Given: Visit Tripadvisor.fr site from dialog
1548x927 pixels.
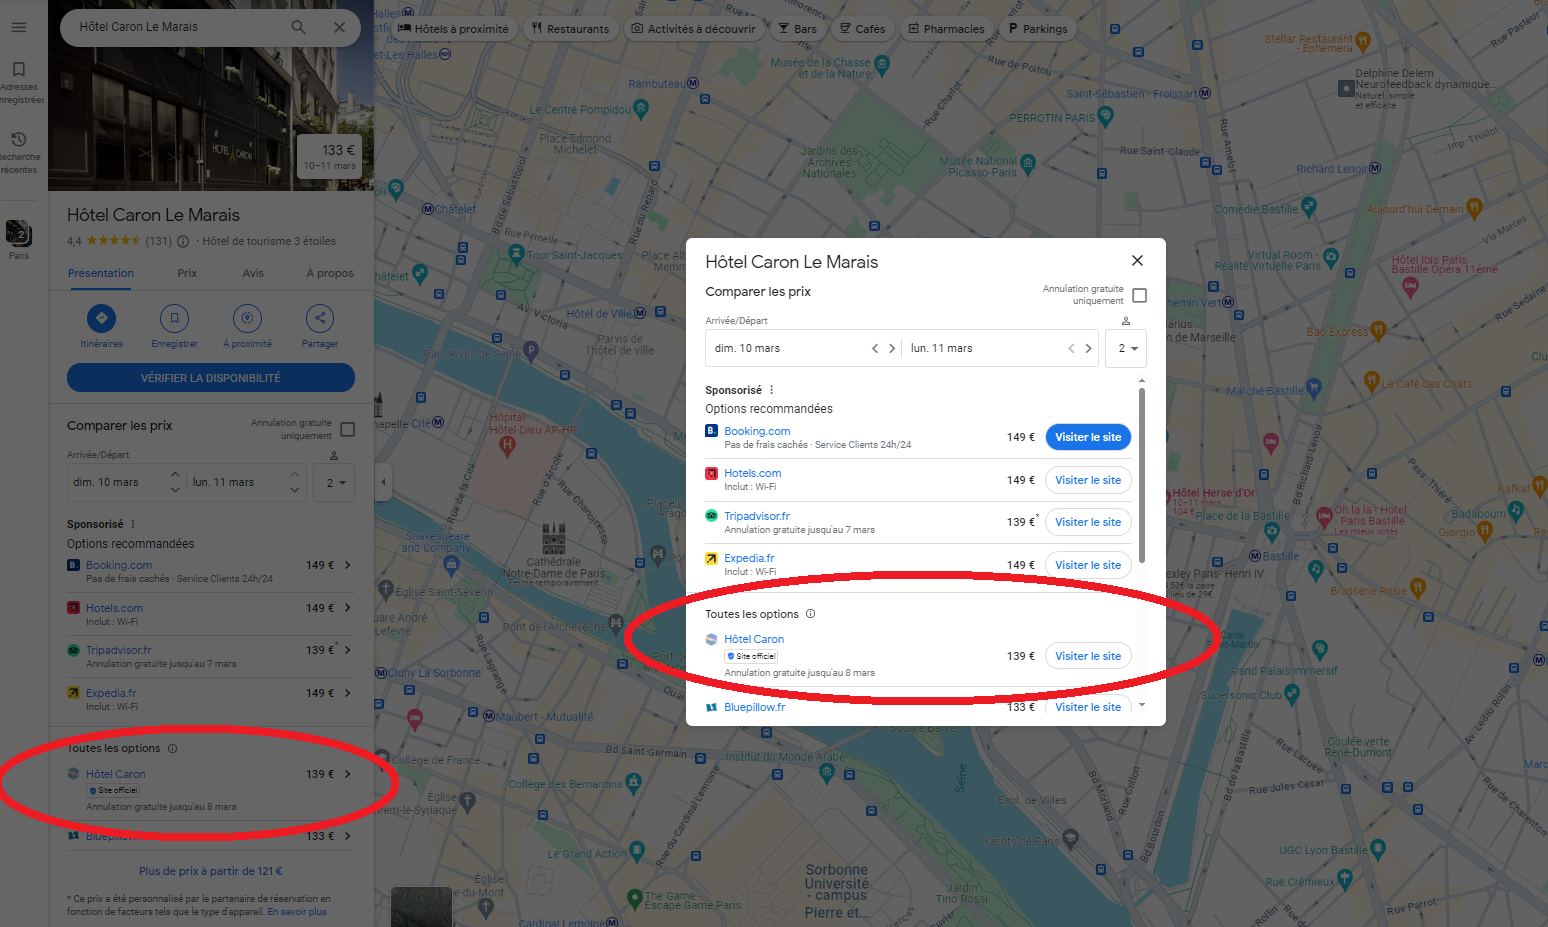Looking at the screenshot, I should [1088, 522].
